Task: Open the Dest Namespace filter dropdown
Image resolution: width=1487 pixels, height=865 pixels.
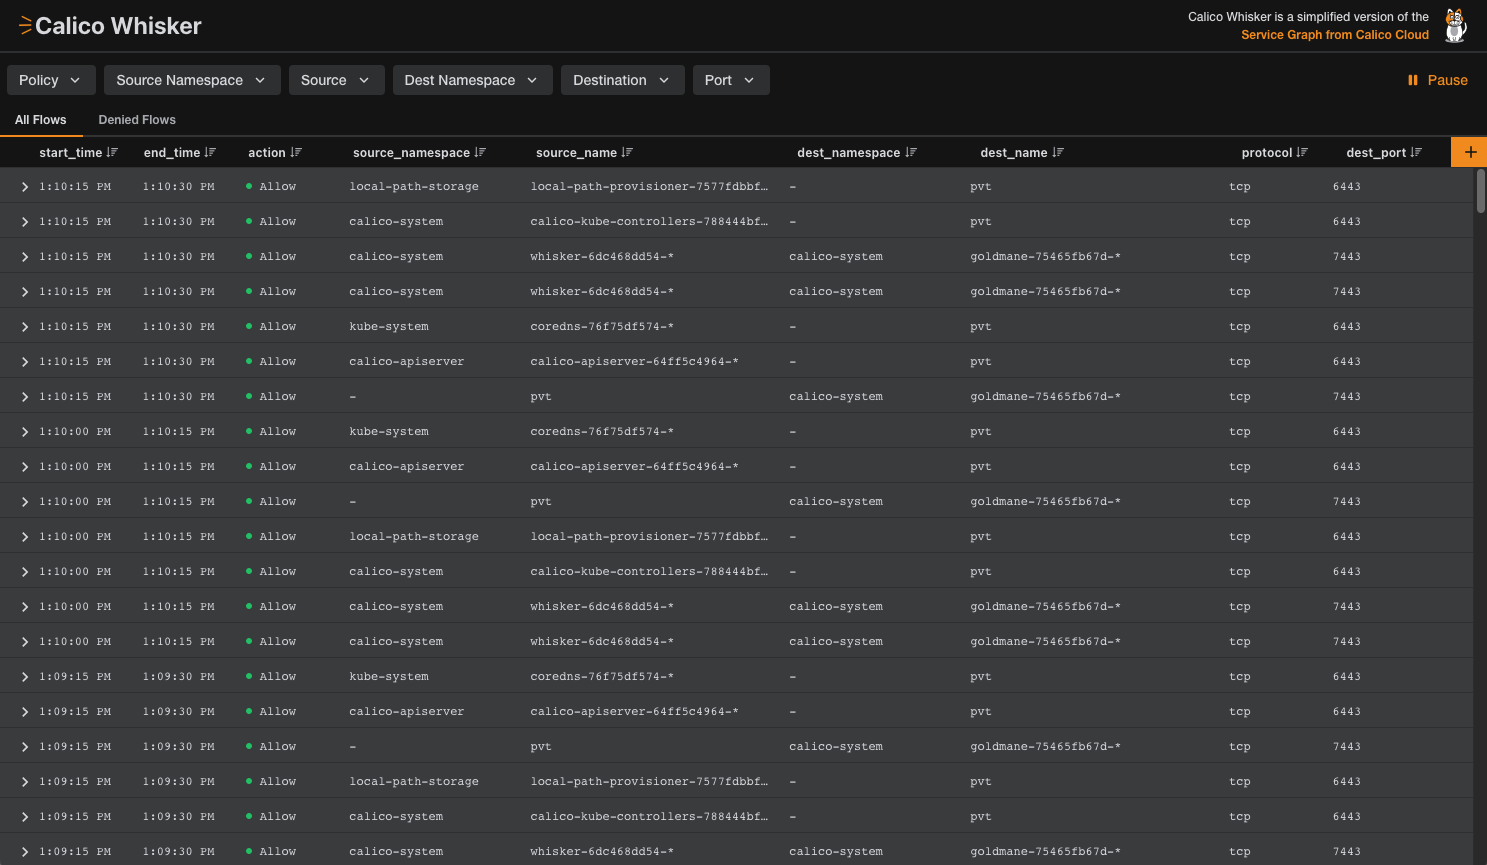Action: pyautogui.click(x=471, y=80)
